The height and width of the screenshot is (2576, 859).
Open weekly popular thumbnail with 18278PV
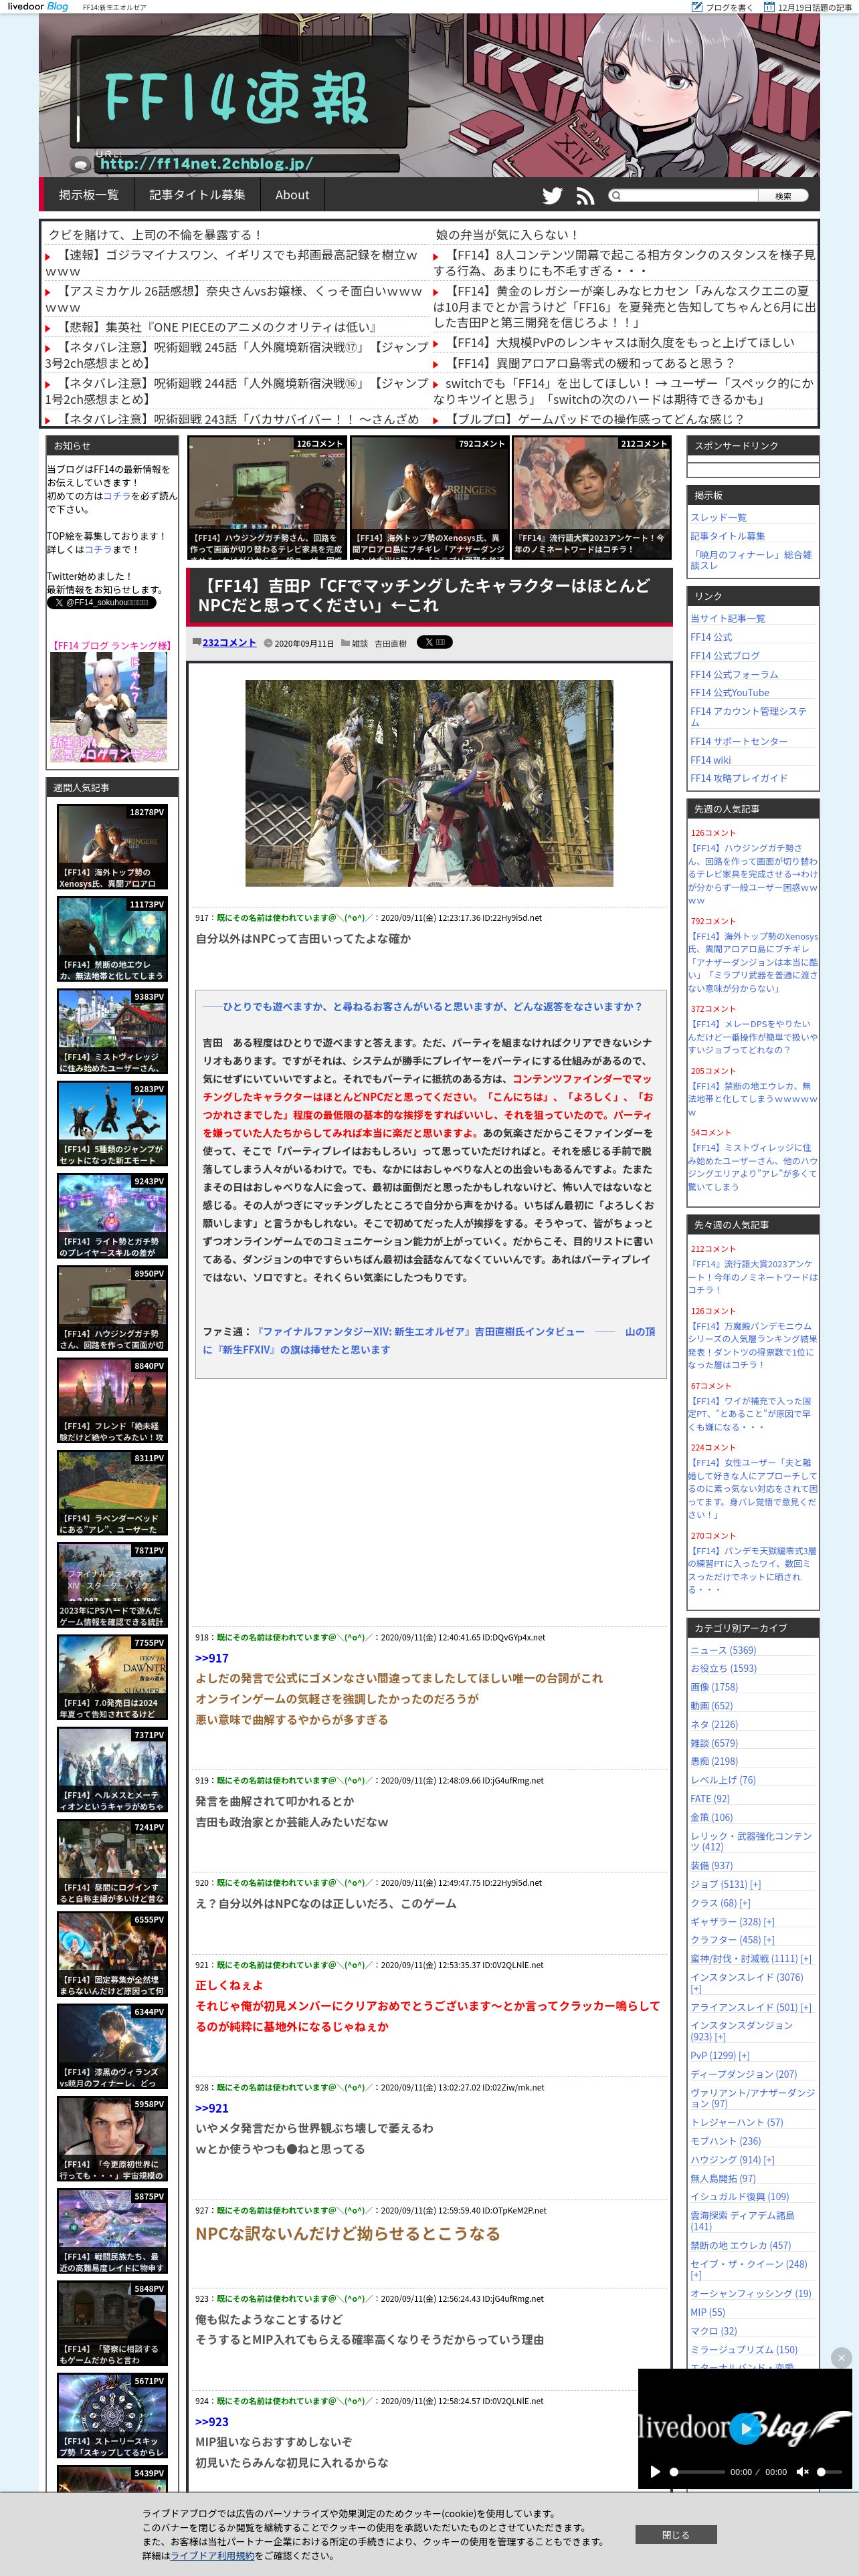coord(112,846)
